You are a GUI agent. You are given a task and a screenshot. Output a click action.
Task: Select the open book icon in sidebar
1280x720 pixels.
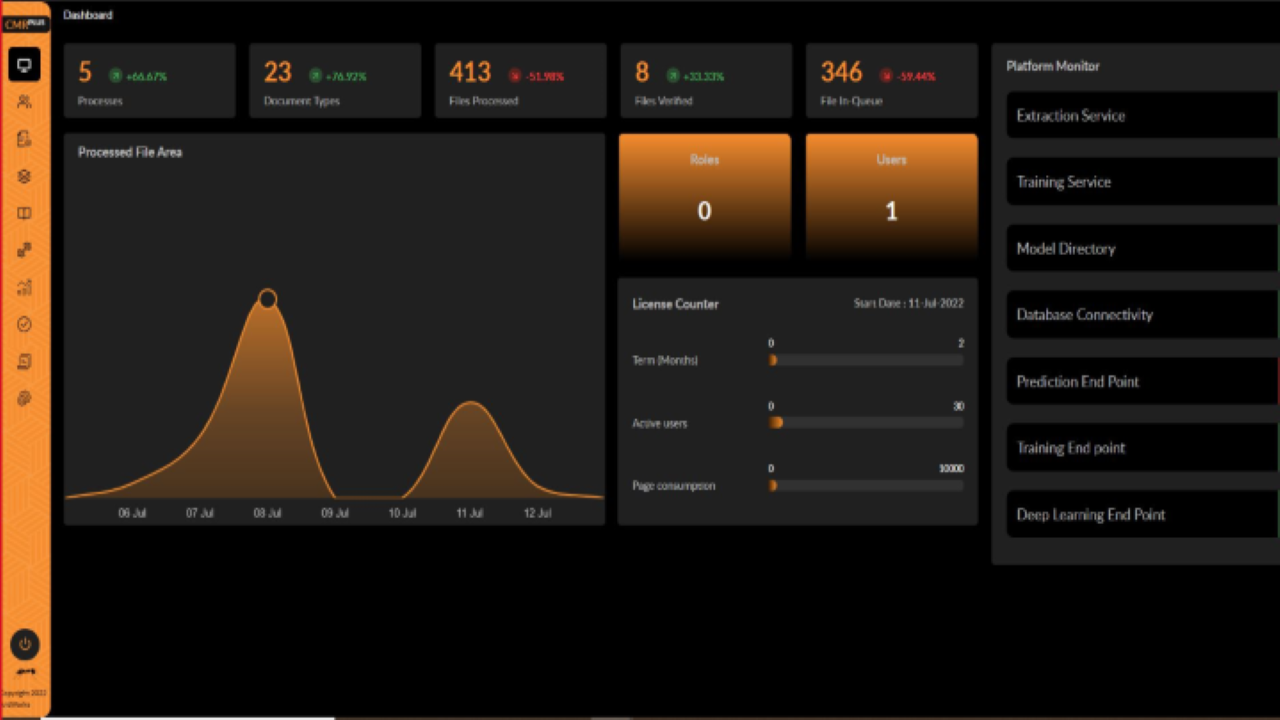tap(25, 213)
